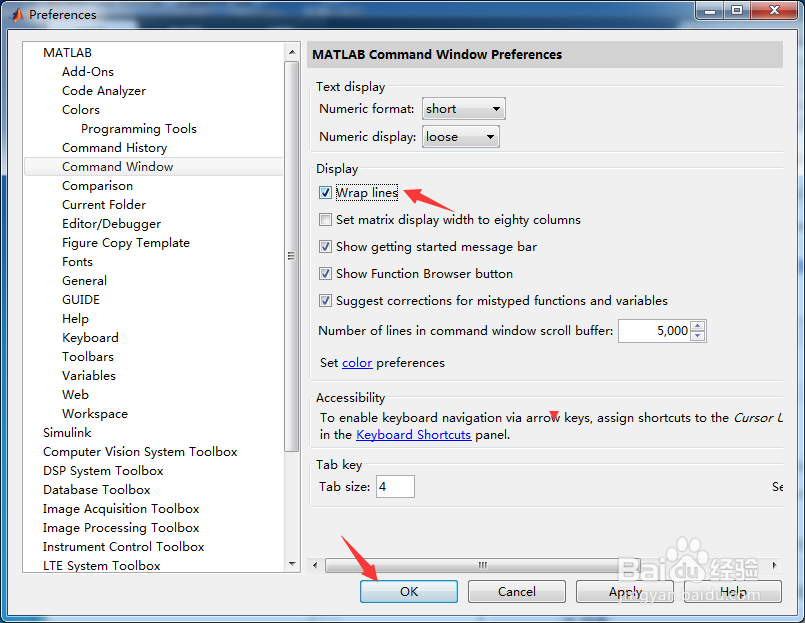Click horizontal scrollbar left arrow
Image resolution: width=805 pixels, height=623 pixels.
point(315,565)
